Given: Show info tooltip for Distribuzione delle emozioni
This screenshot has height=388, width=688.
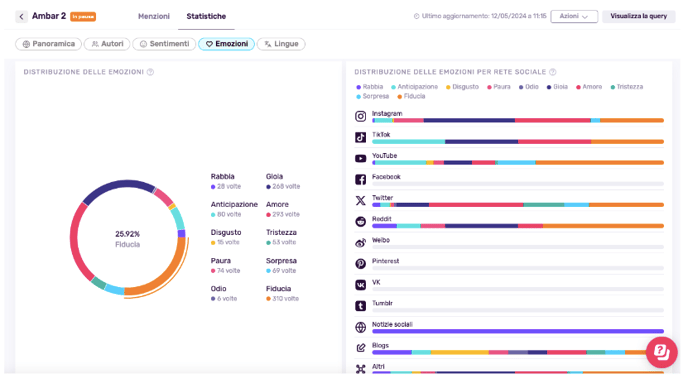Looking at the screenshot, I should click(x=150, y=72).
